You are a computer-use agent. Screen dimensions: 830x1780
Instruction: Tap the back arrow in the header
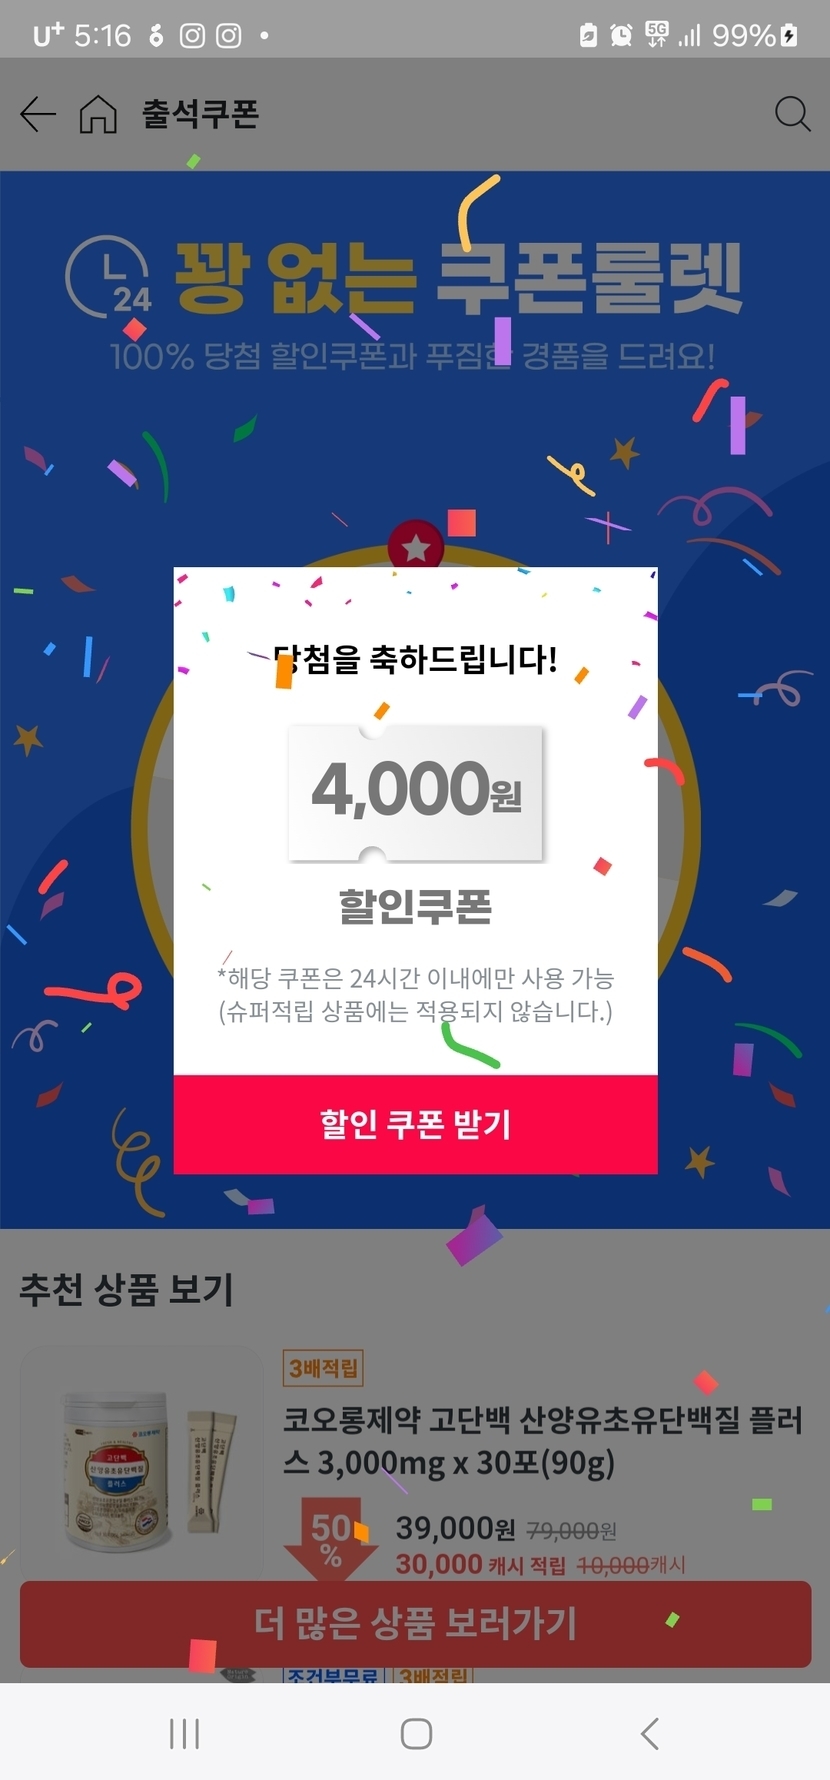[38, 114]
